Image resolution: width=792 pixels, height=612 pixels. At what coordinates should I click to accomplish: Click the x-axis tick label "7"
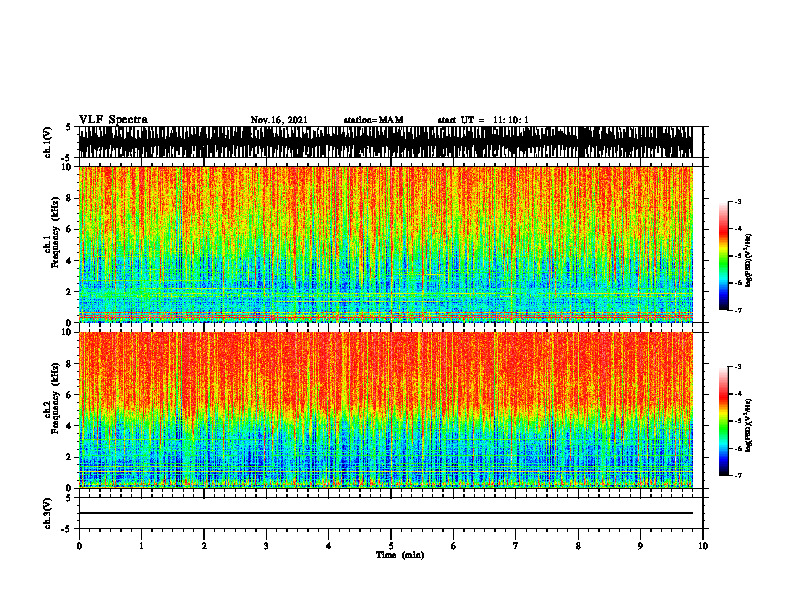point(516,546)
